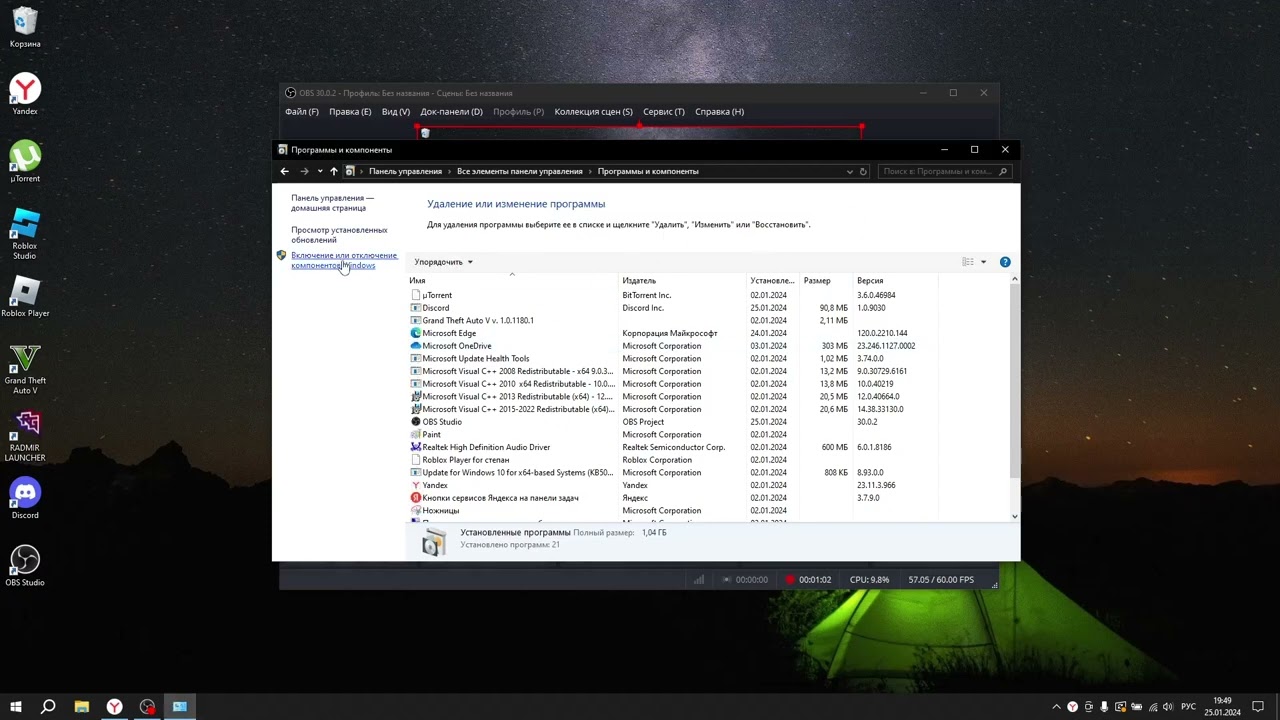Viewport: 1280px width, 720px height.
Task: Open Сервис (T) menu in OBS
Action: coord(664,112)
